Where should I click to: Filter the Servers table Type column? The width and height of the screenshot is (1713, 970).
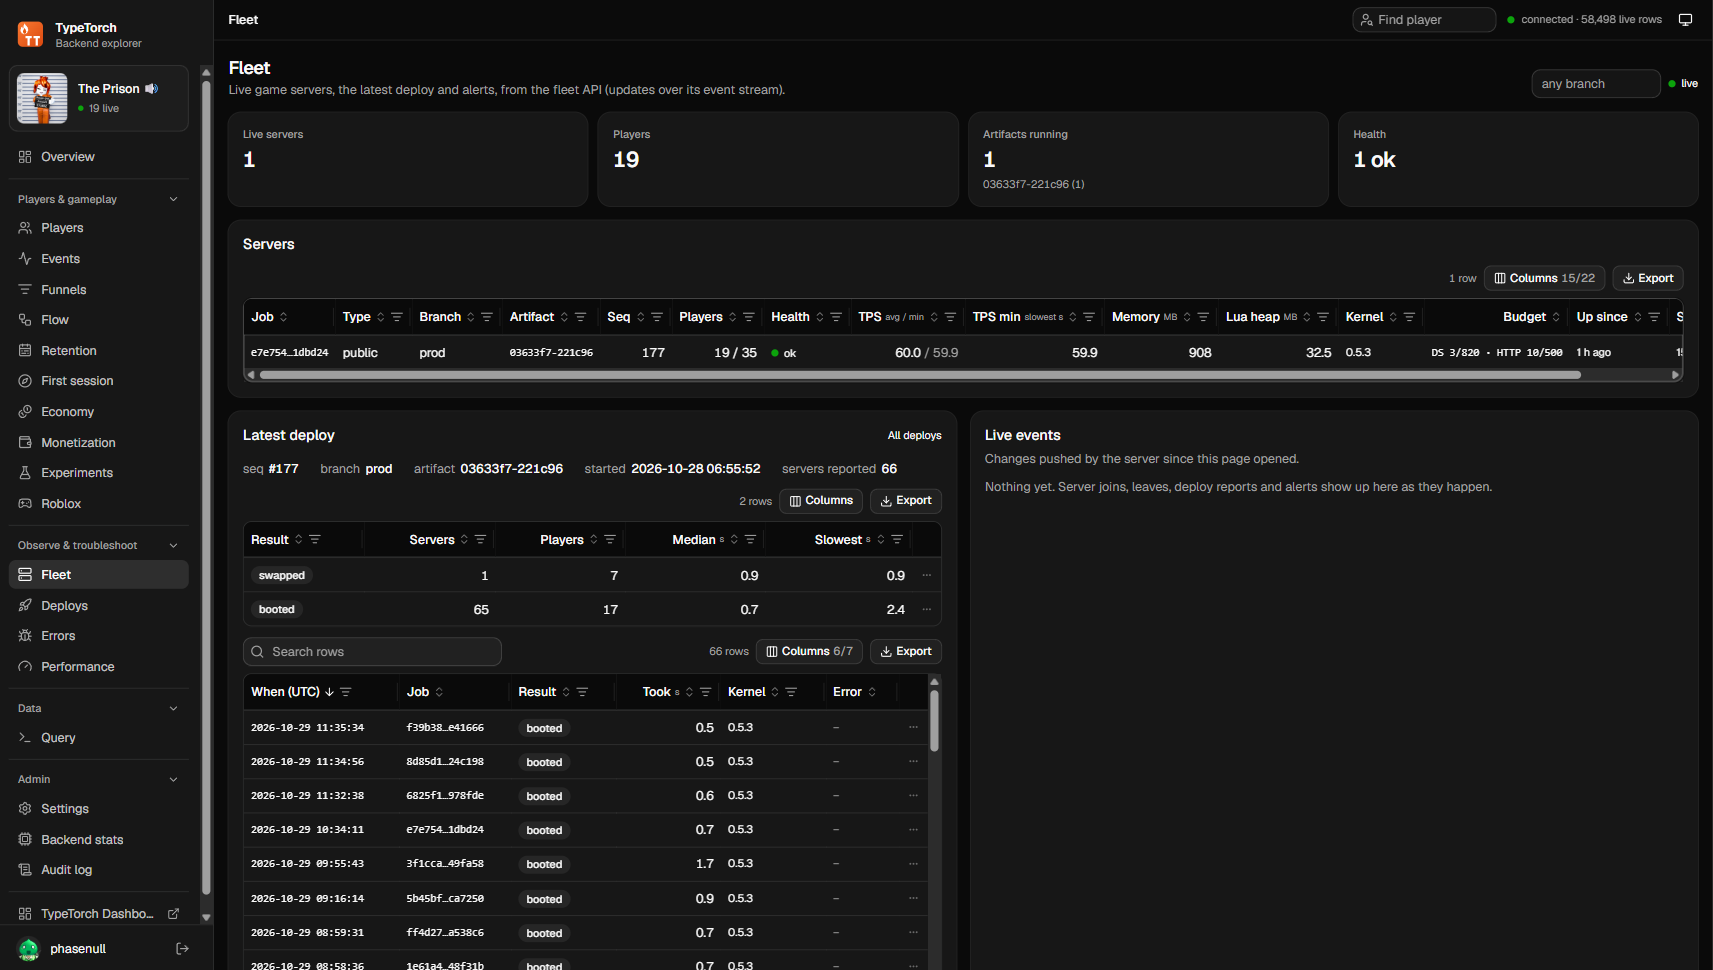point(397,317)
